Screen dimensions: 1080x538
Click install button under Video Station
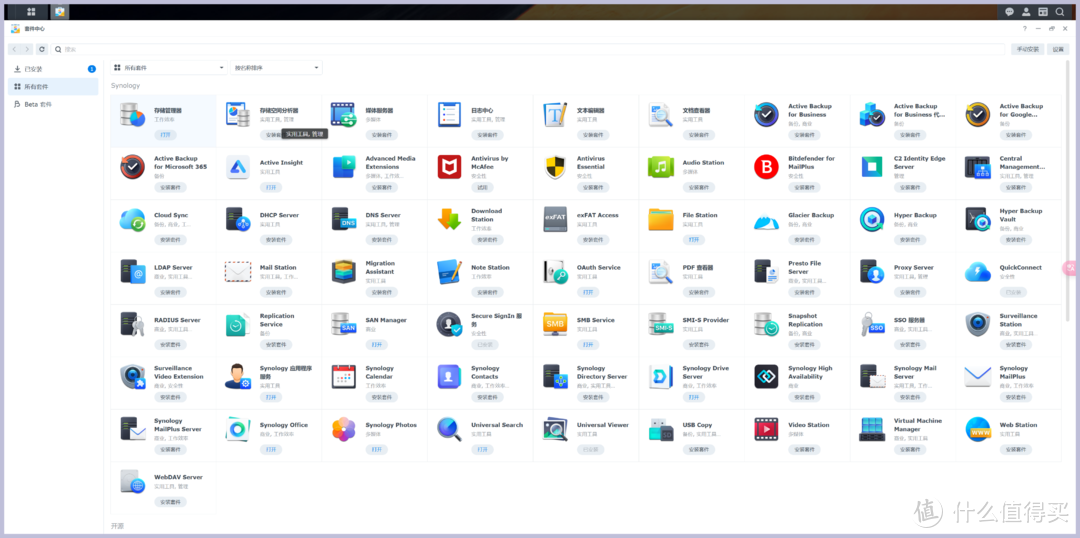(x=804, y=449)
